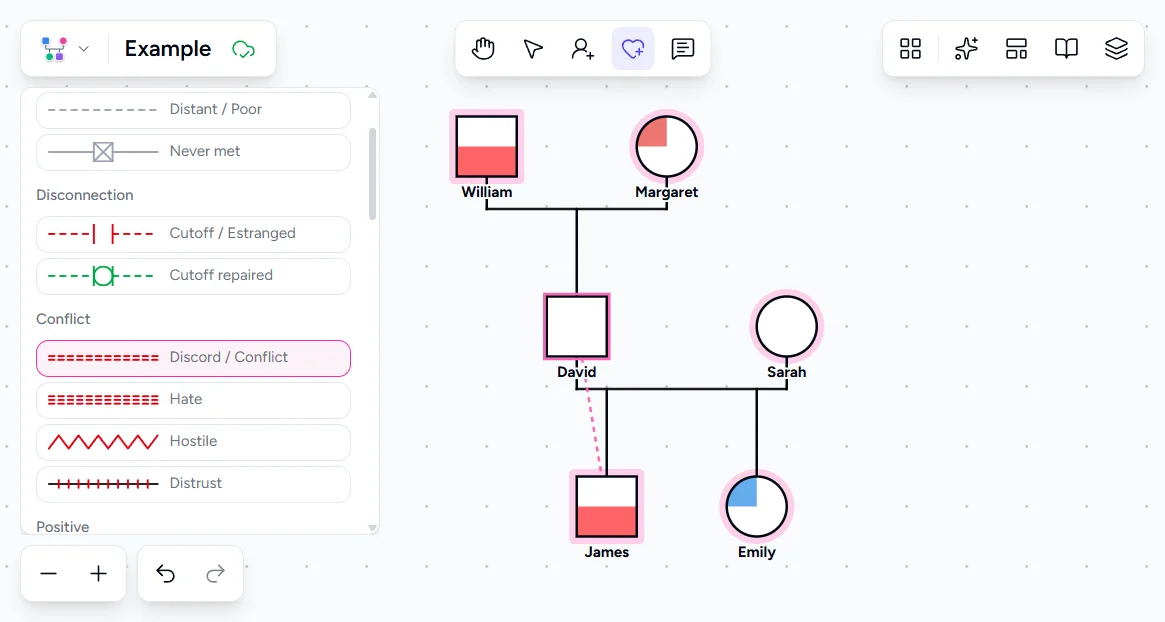Select Emily's circle node

(756, 507)
